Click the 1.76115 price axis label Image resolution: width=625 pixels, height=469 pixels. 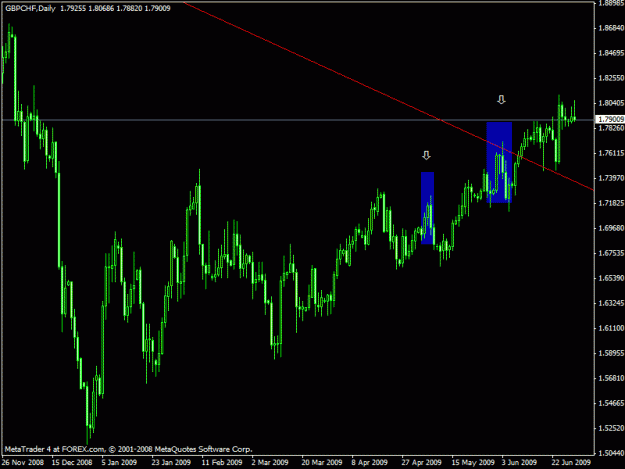pos(611,153)
